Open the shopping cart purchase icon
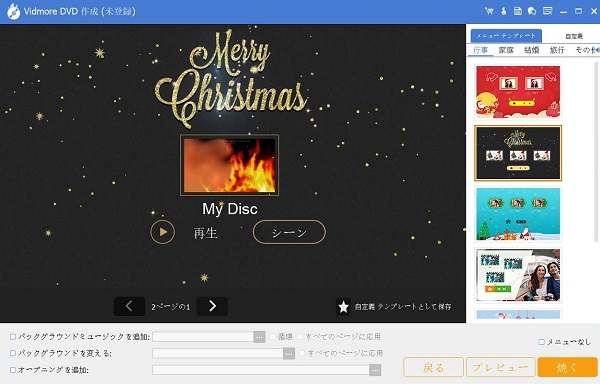 click(x=489, y=11)
